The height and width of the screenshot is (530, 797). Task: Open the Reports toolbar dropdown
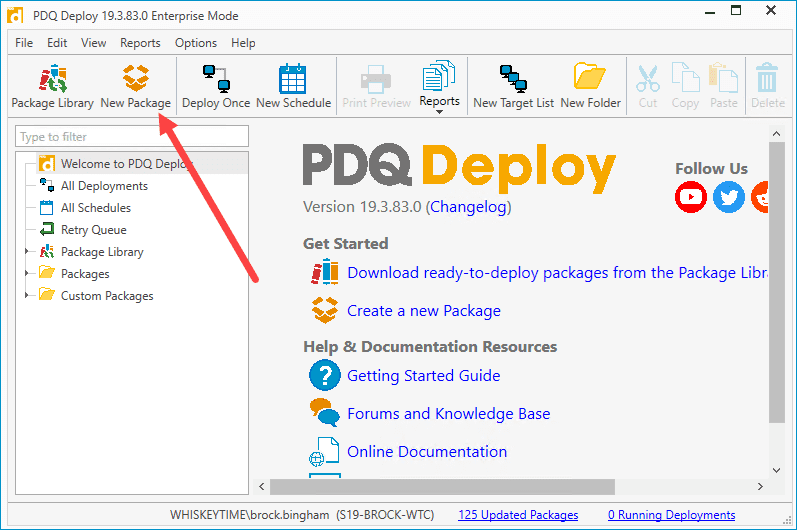pos(440,86)
